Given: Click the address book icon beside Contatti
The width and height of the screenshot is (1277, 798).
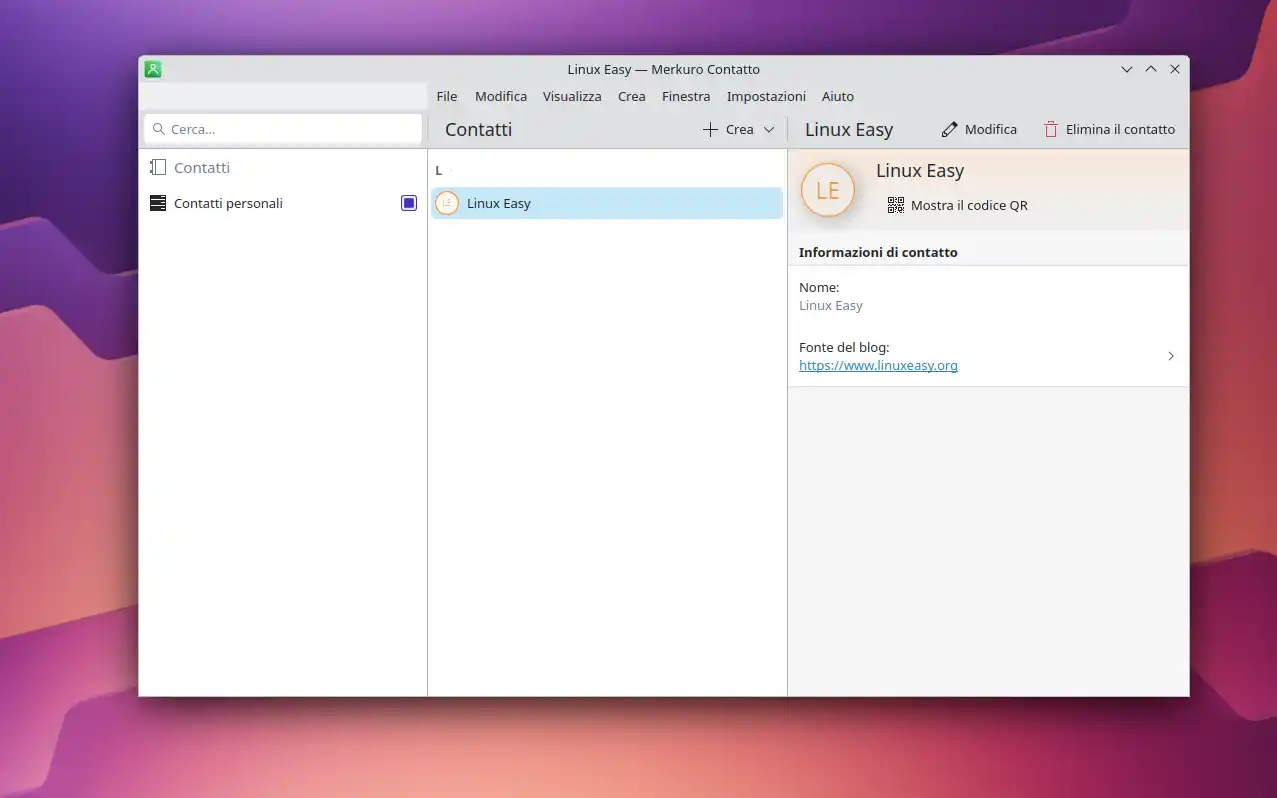Looking at the screenshot, I should click(x=158, y=168).
